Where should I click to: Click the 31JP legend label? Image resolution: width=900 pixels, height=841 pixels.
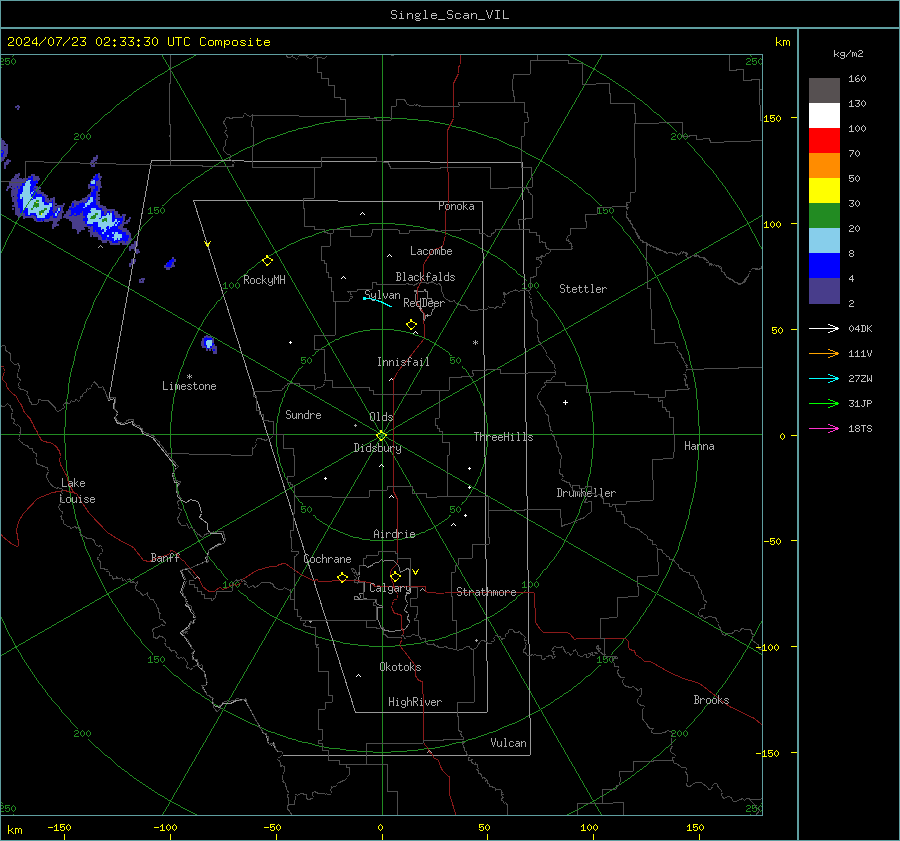point(860,404)
